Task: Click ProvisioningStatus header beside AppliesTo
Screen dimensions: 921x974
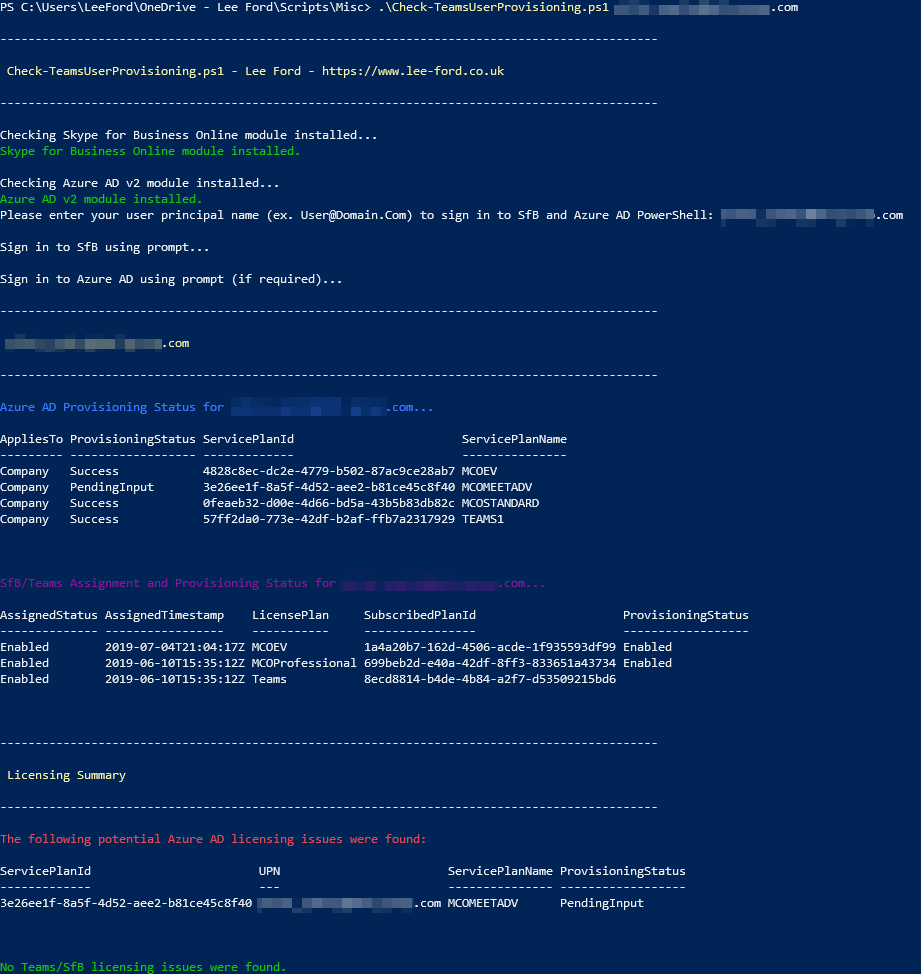Action: tap(132, 439)
